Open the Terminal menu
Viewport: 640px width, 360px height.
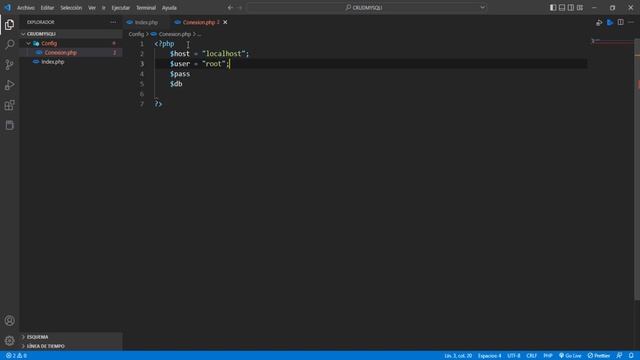coord(146,7)
